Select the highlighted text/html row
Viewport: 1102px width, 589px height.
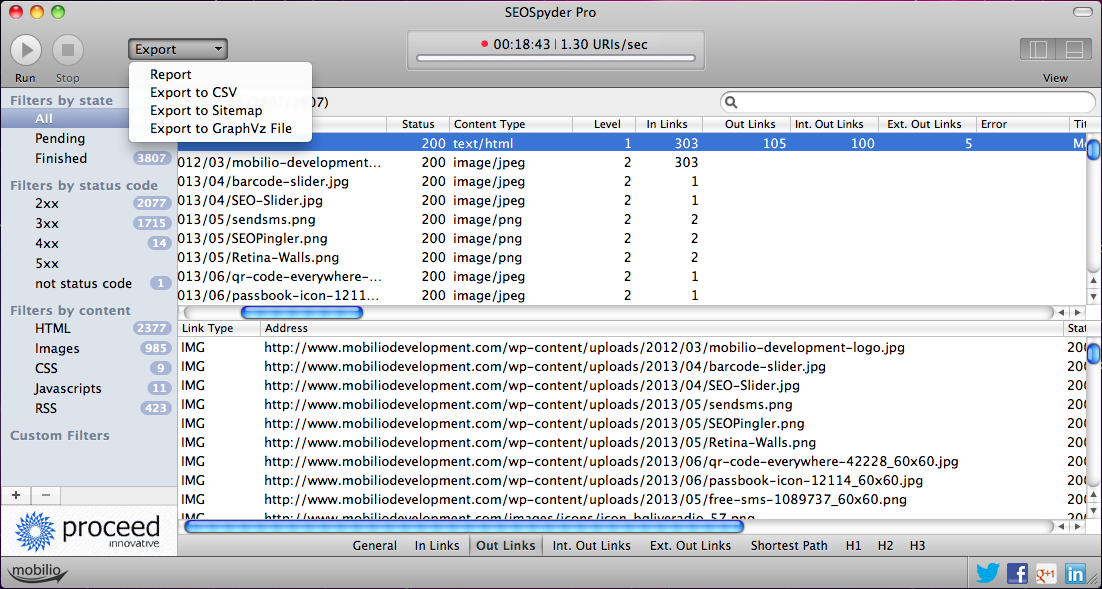(x=633, y=143)
